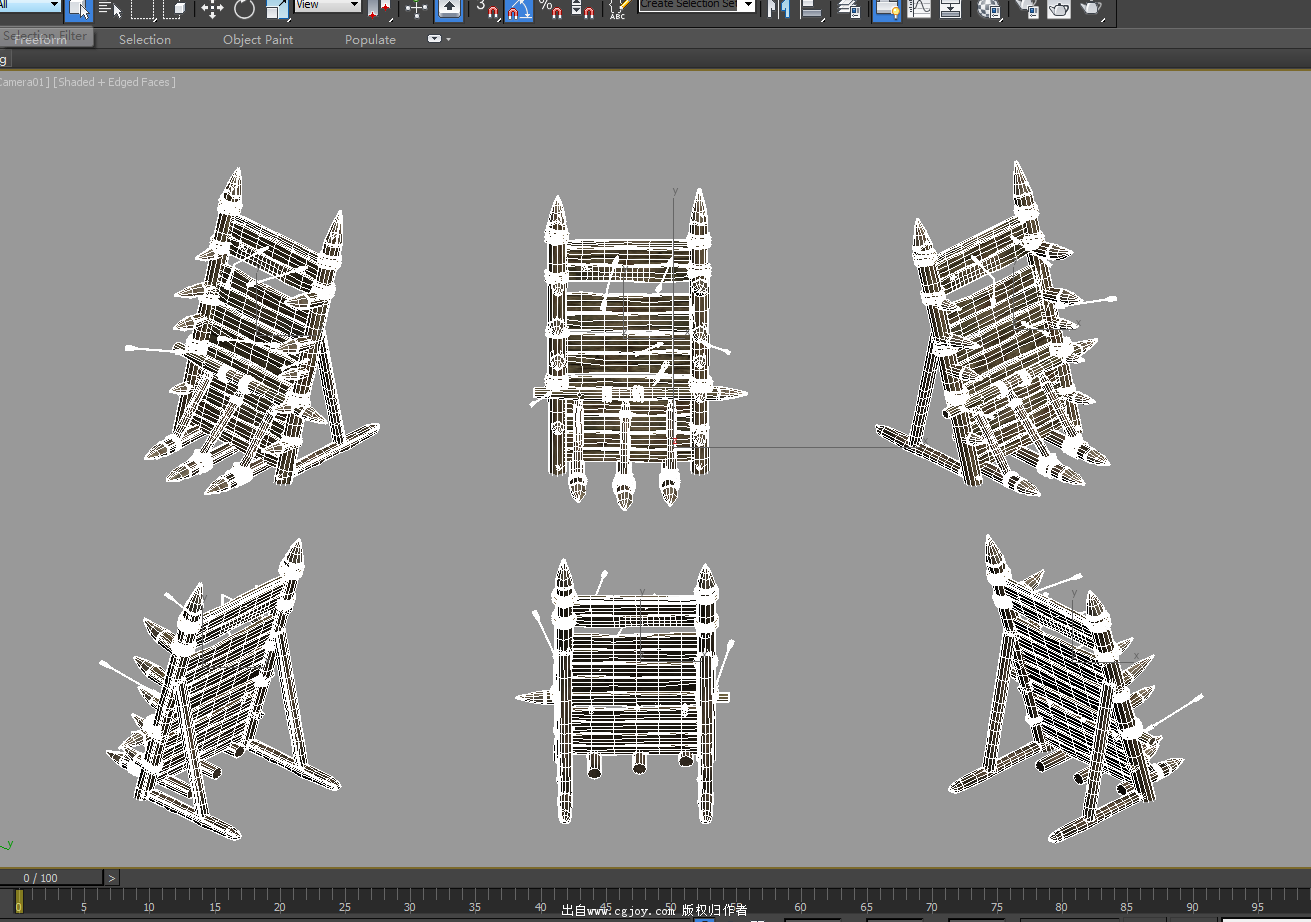
Task: Click the Align tool icon
Action: coord(812,10)
